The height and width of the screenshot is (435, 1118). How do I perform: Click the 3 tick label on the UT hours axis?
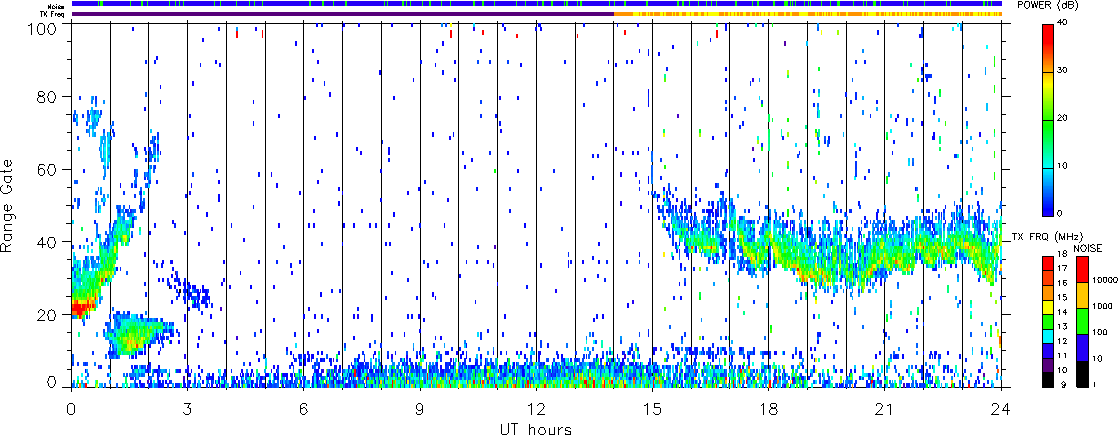[x=187, y=408]
